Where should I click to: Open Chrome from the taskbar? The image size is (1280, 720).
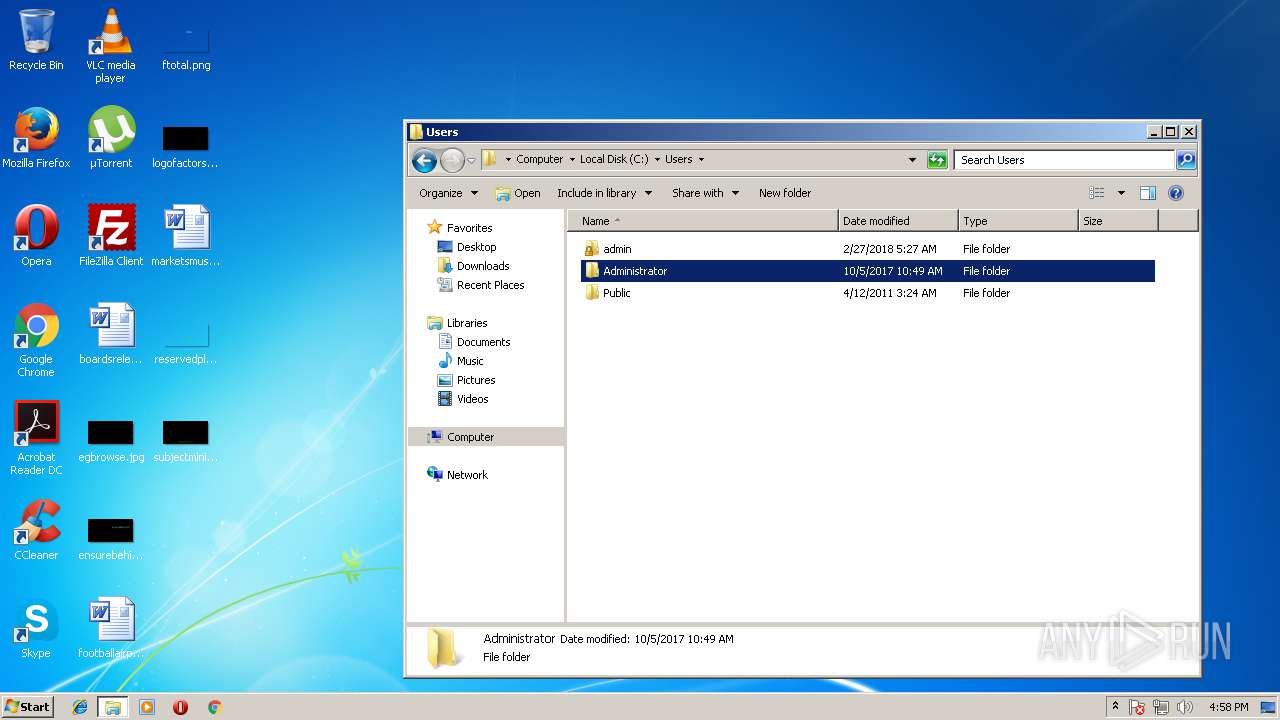(214, 707)
